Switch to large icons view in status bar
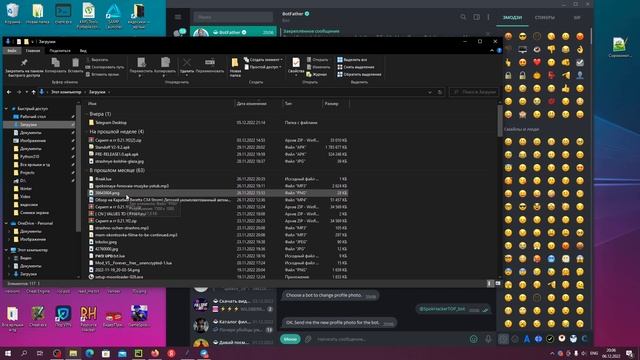The width and height of the screenshot is (640, 360). (498, 283)
